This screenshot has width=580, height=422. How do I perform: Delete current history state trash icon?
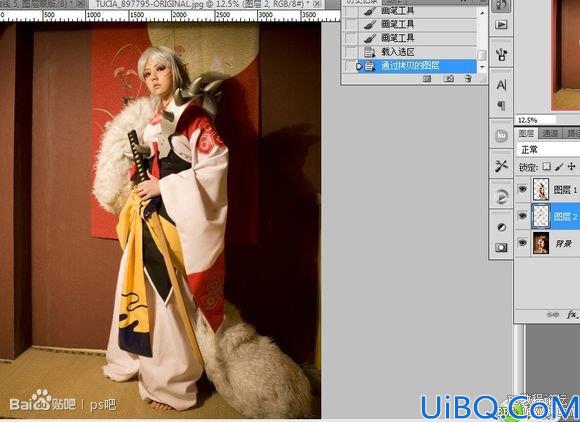pyautogui.click(x=468, y=78)
